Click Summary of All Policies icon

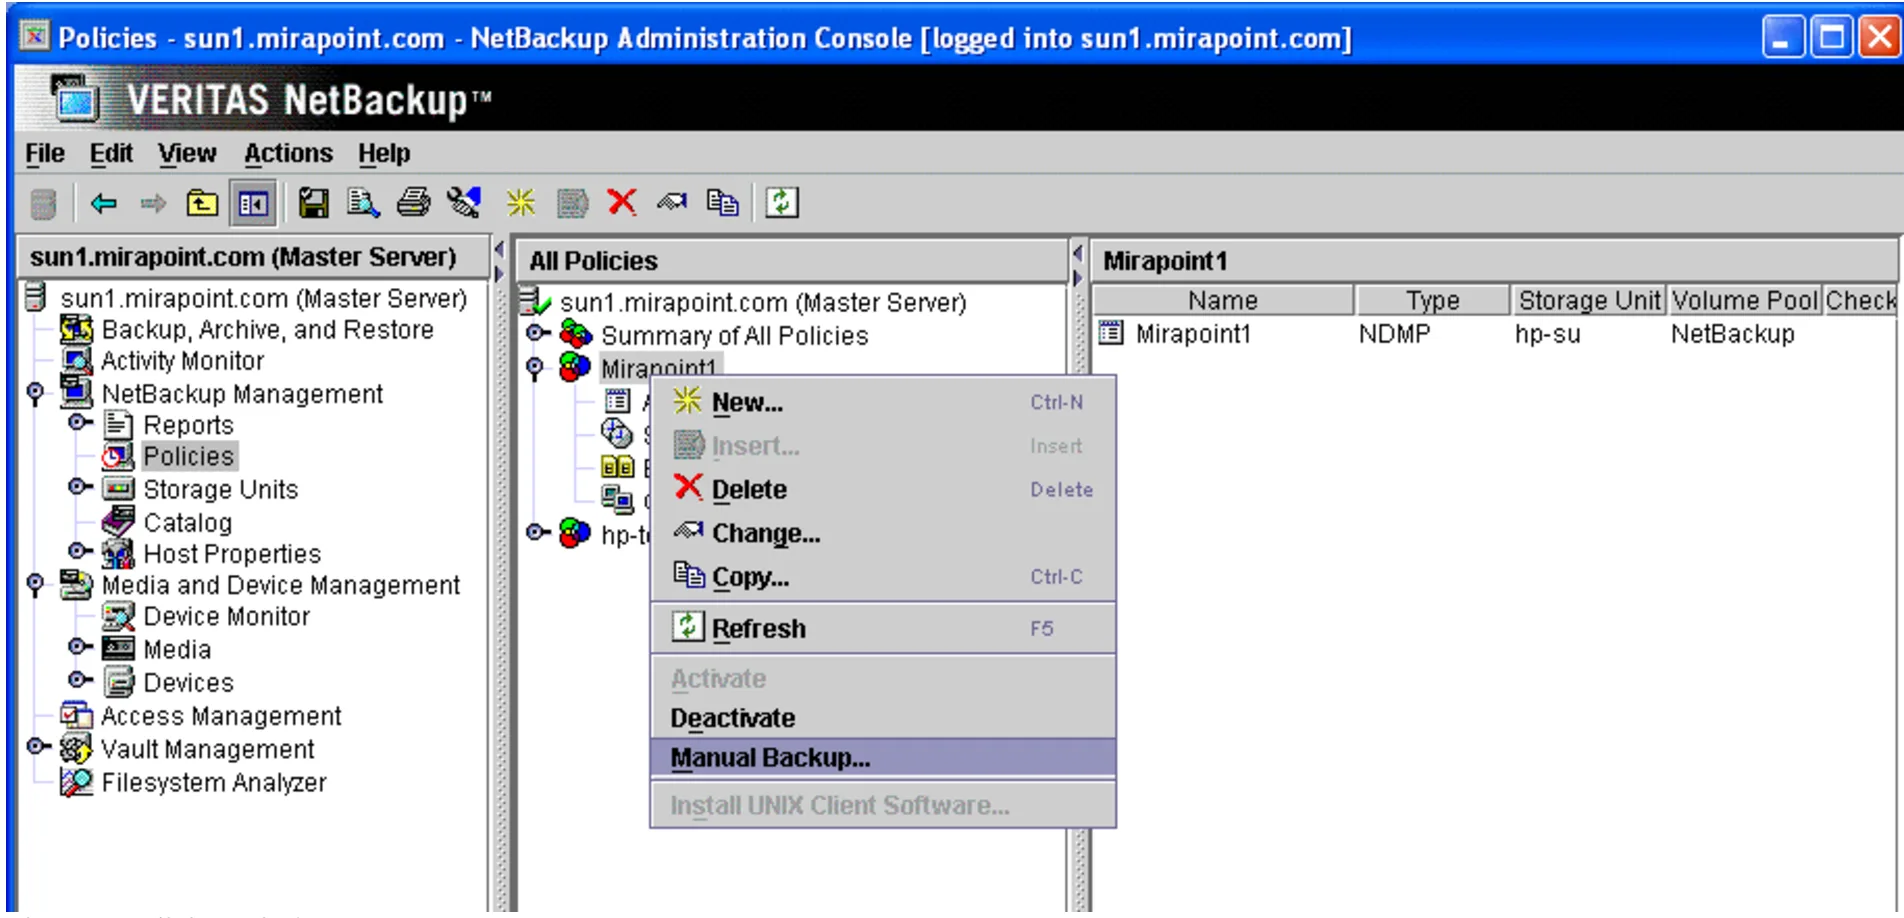point(576,334)
